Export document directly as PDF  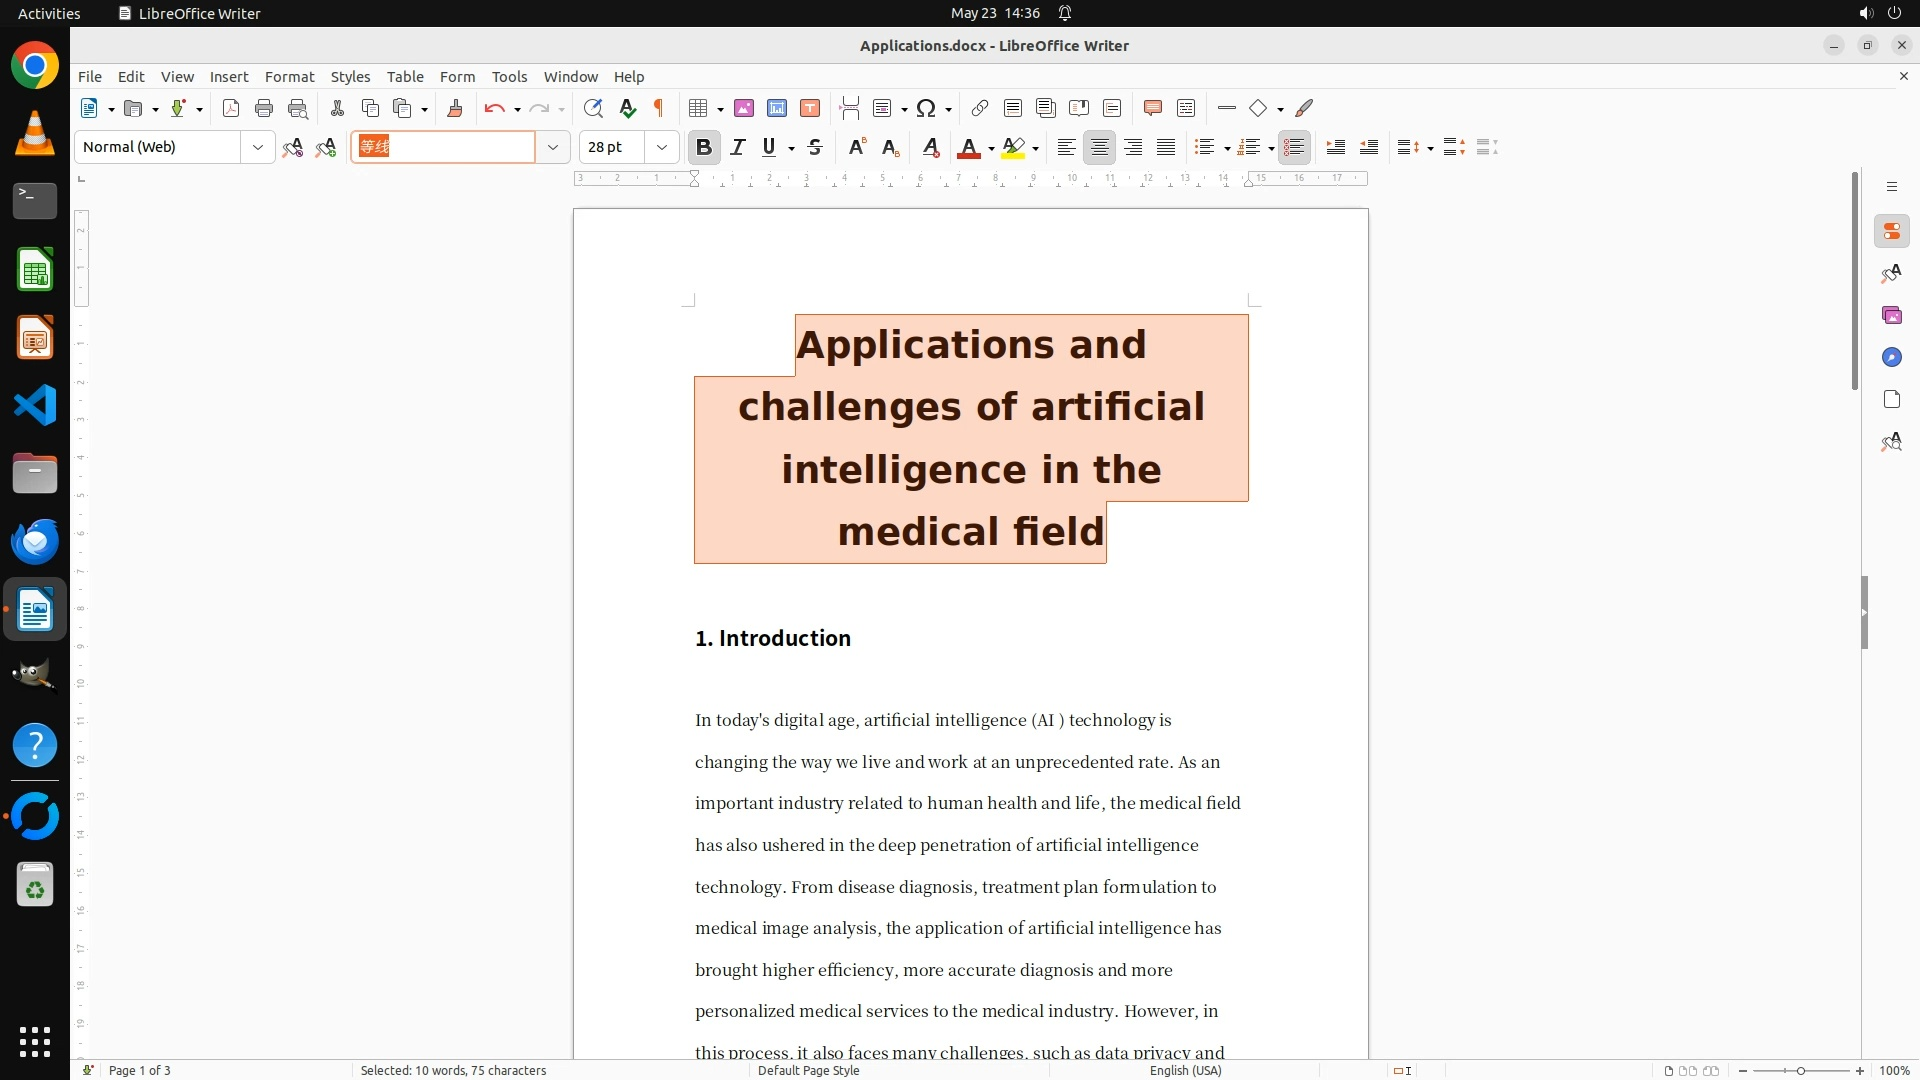(231, 108)
